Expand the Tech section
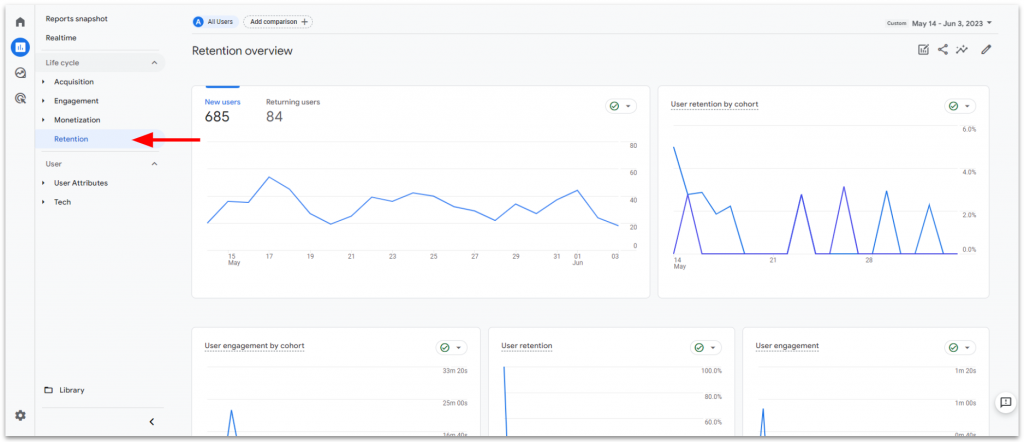This screenshot has height=442, width=1024. click(62, 202)
